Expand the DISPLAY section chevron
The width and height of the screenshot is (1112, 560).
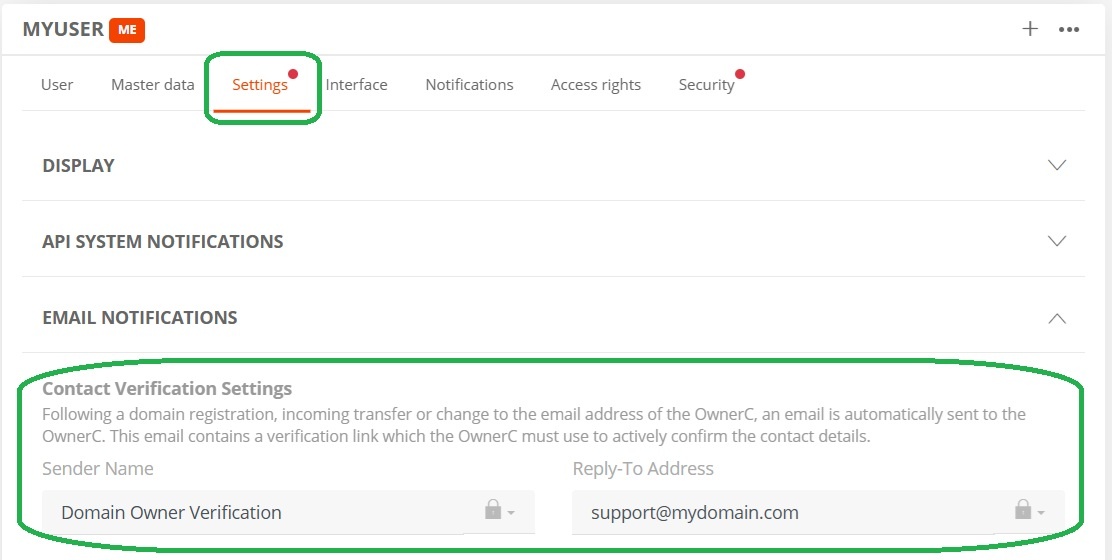tap(1057, 165)
